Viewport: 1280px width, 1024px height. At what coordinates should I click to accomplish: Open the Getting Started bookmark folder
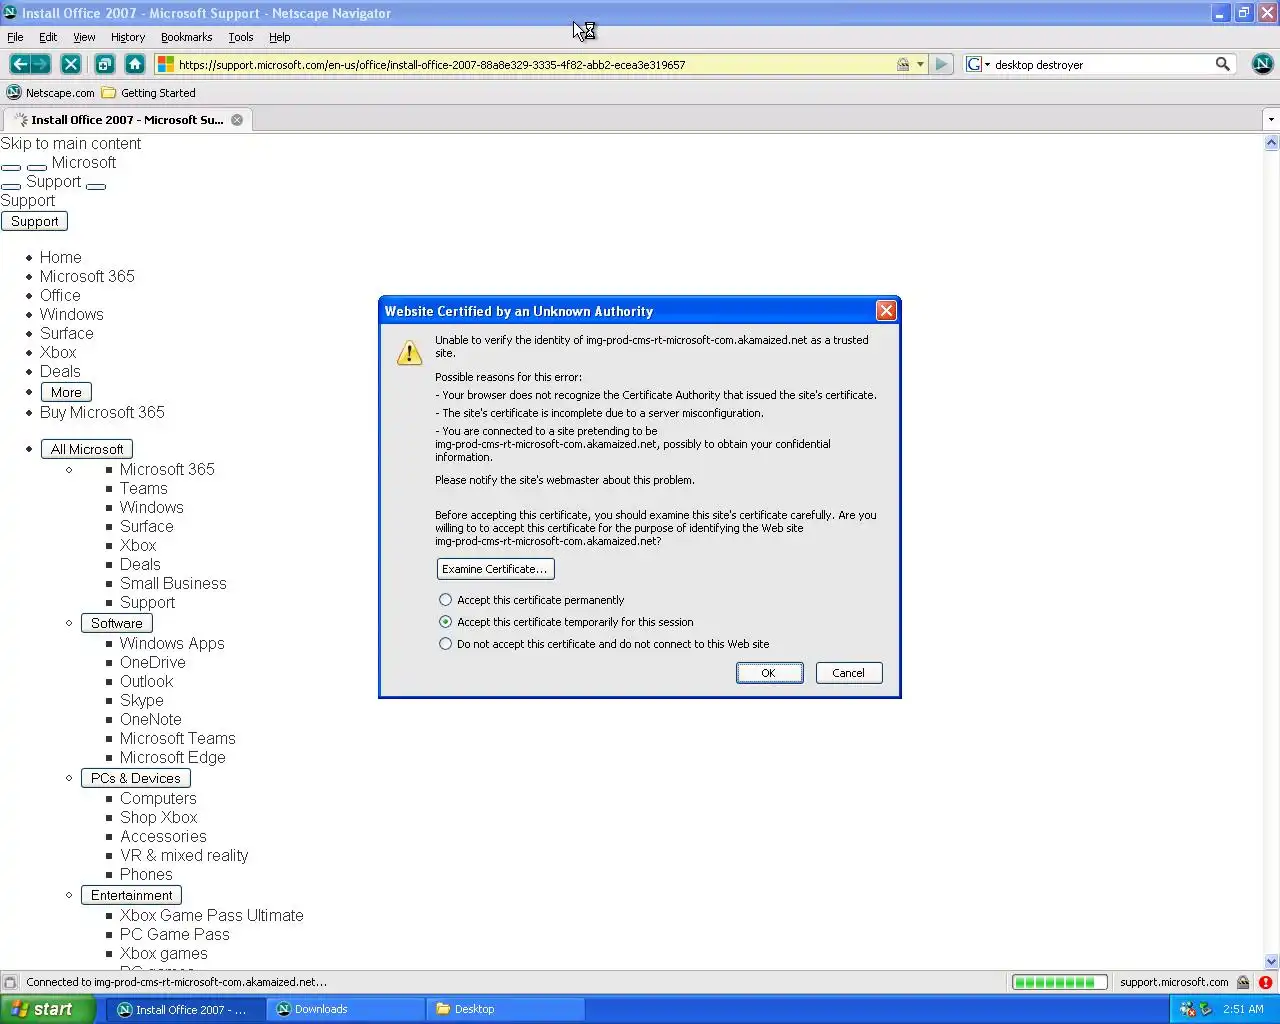[149, 93]
